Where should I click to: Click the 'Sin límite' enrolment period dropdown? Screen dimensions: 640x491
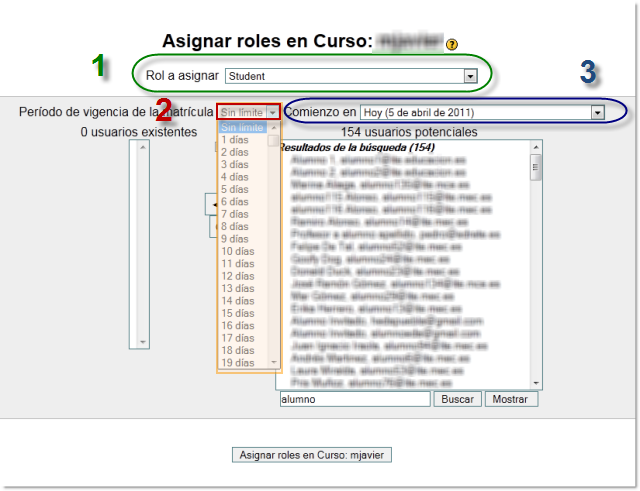tap(249, 113)
